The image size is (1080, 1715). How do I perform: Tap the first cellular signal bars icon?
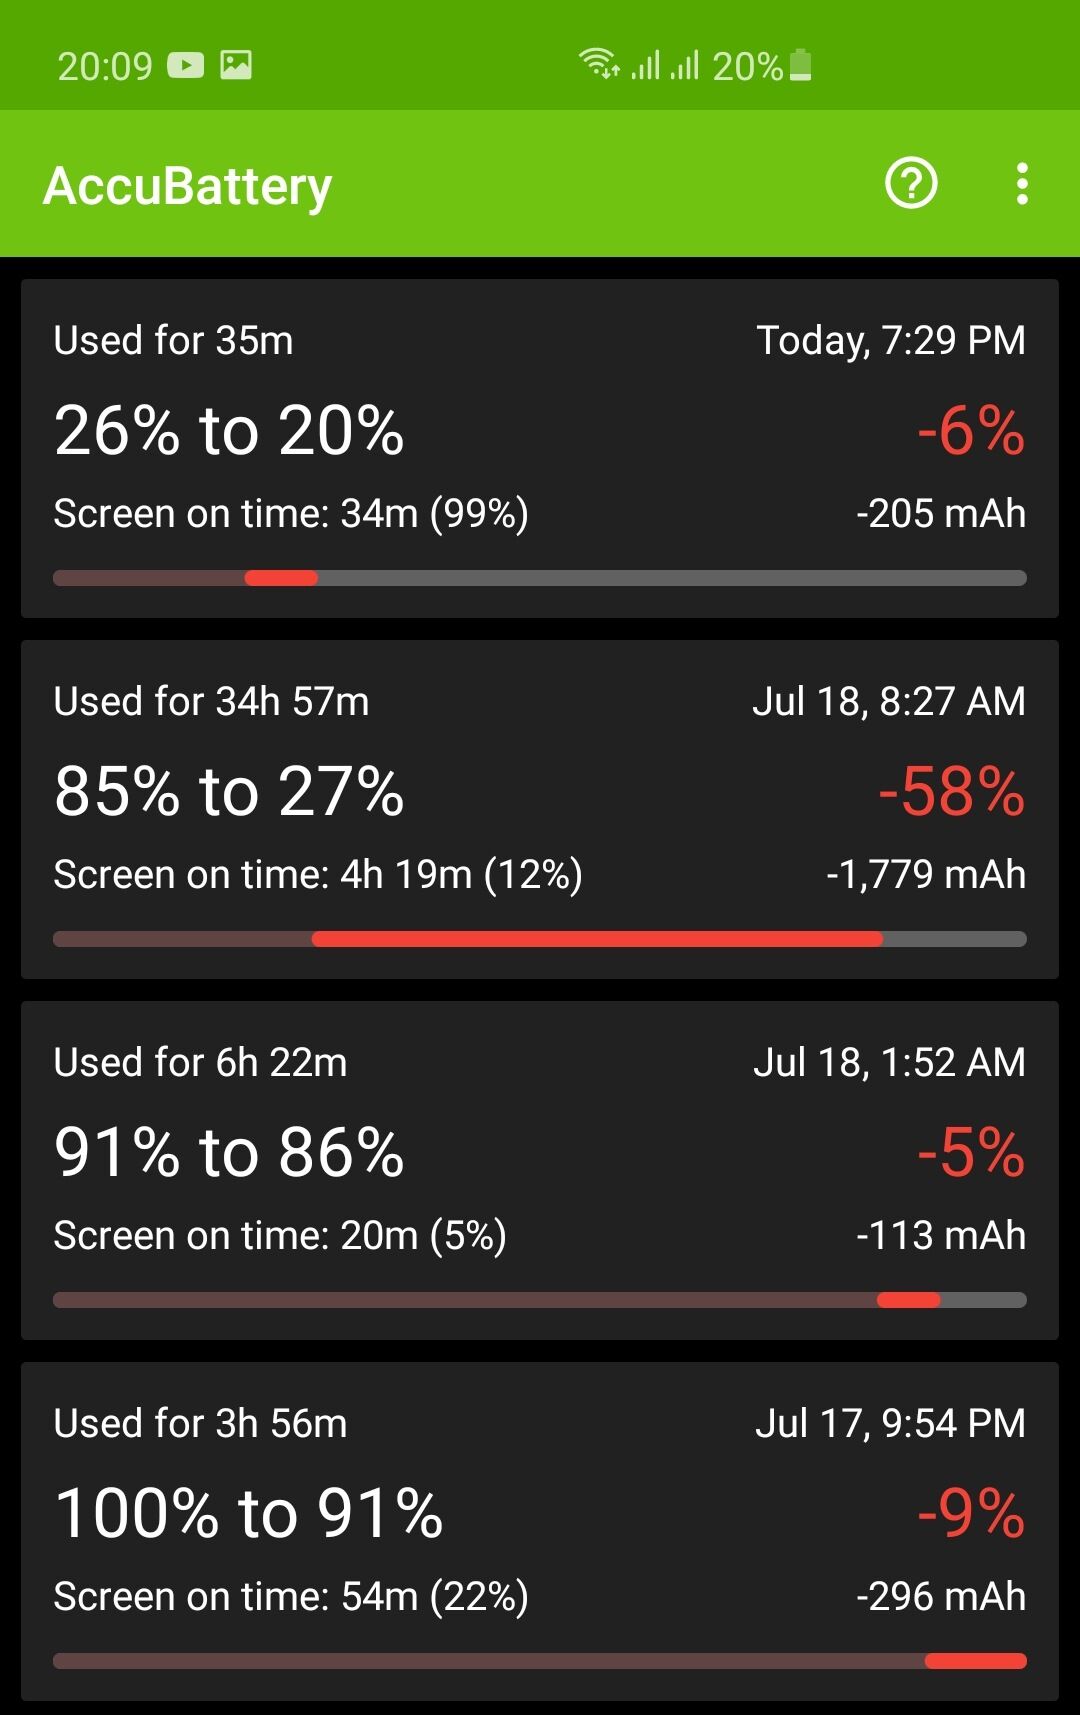click(646, 65)
